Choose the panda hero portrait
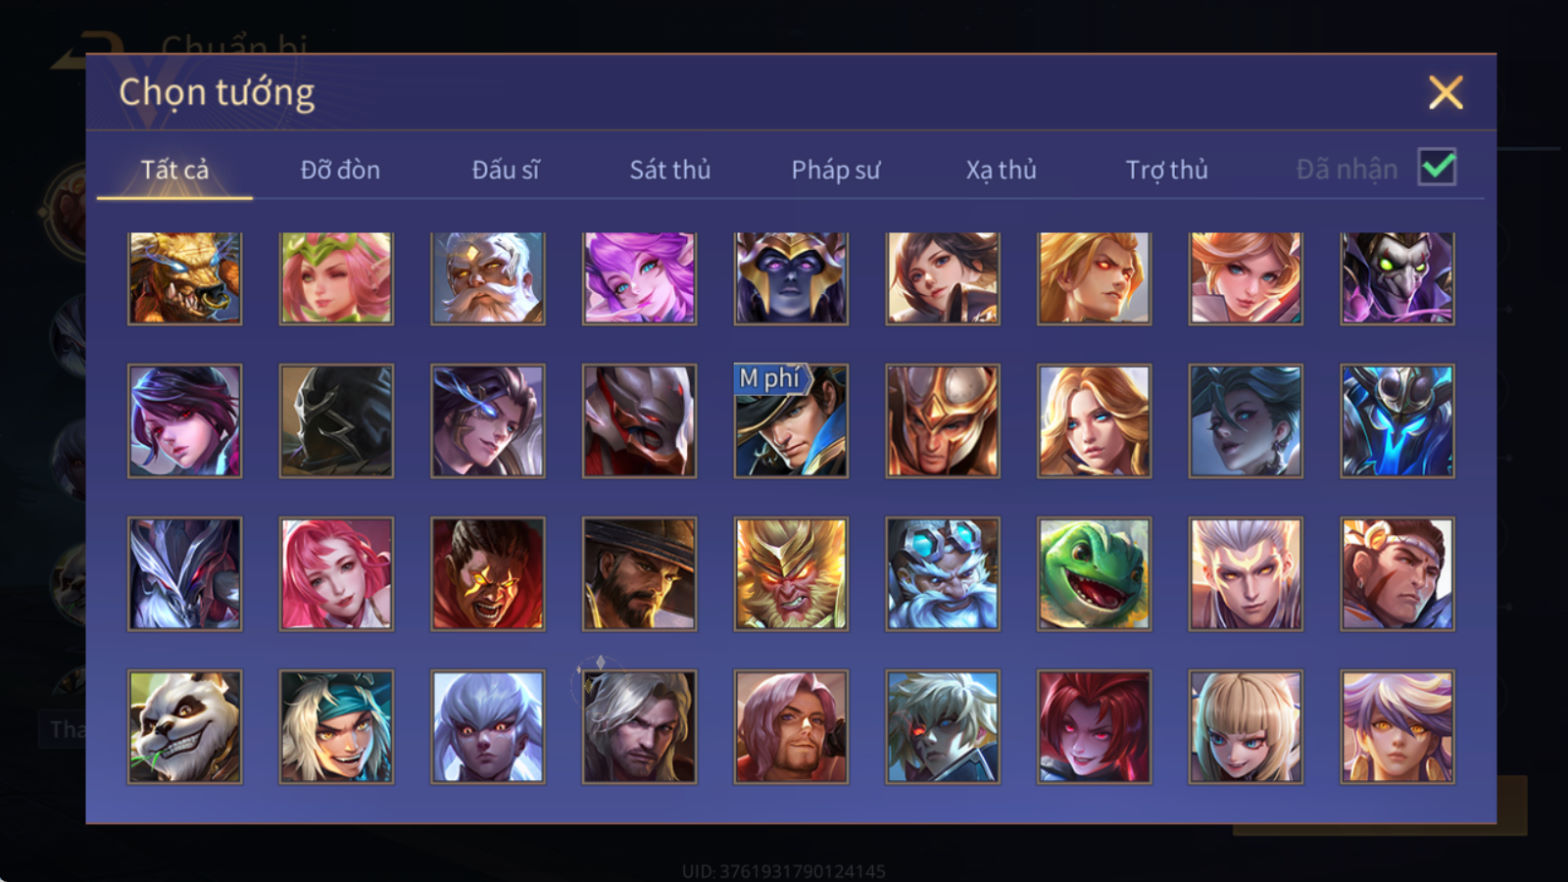Screen dimensions: 1568x882 click(185, 726)
